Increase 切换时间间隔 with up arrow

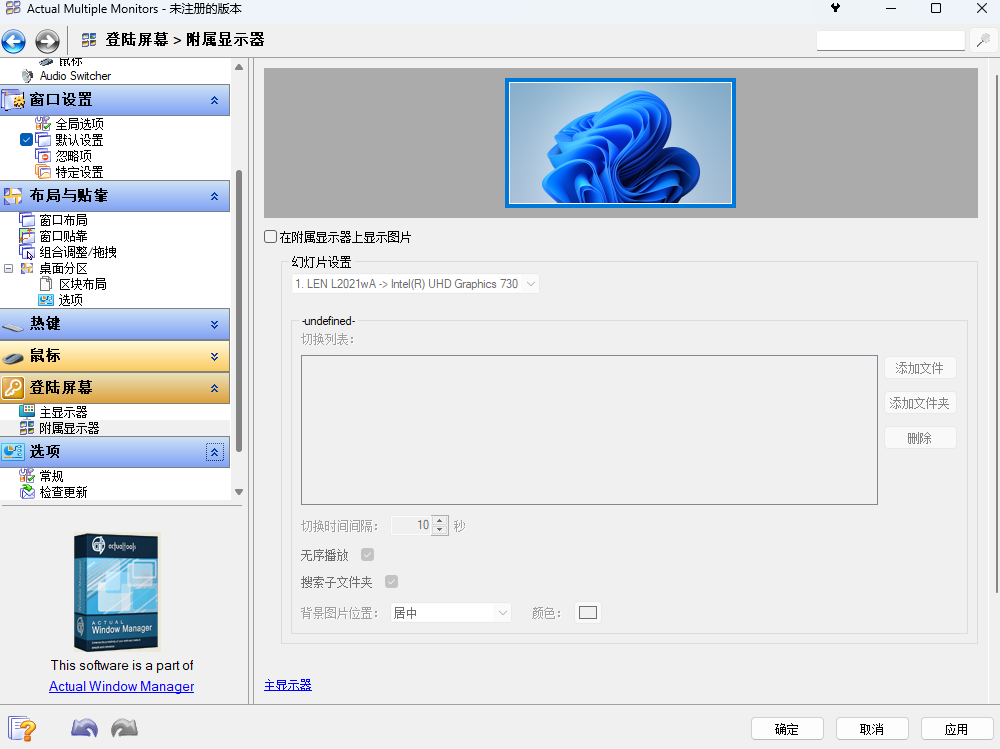point(439,521)
